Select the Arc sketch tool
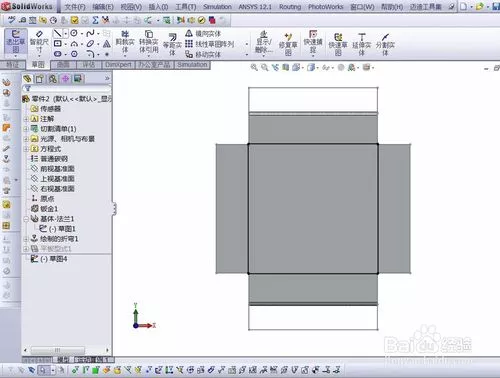The height and width of the screenshot is (378, 500). [x=74, y=44]
